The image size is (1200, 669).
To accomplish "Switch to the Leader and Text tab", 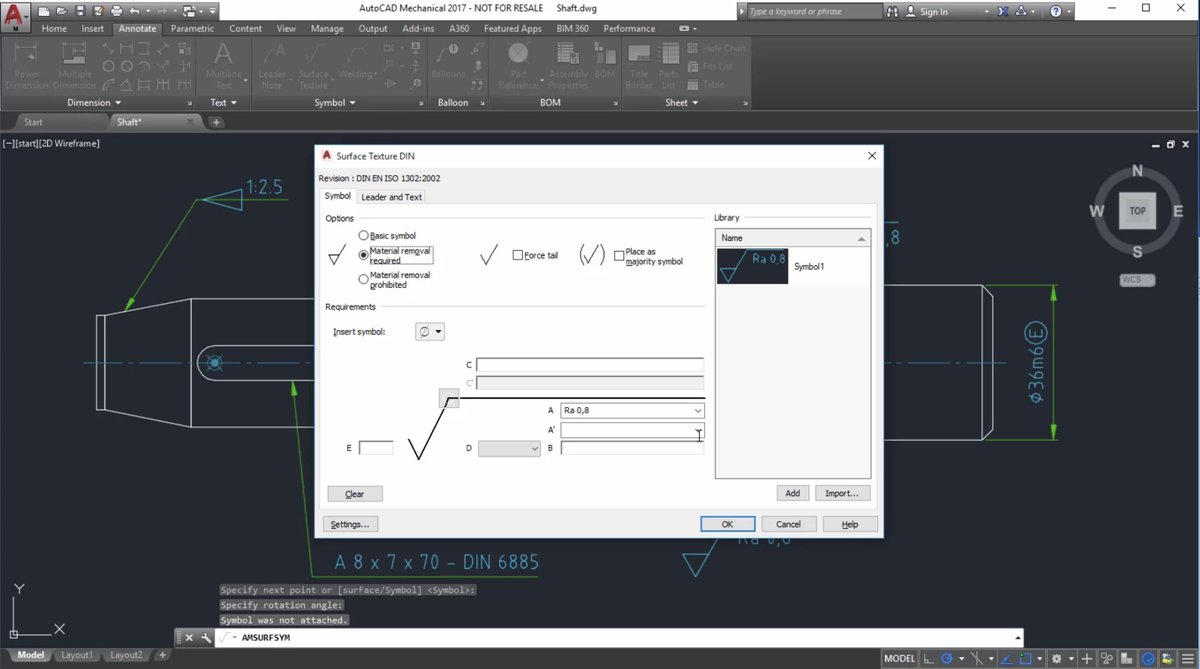I will pyautogui.click(x=391, y=197).
